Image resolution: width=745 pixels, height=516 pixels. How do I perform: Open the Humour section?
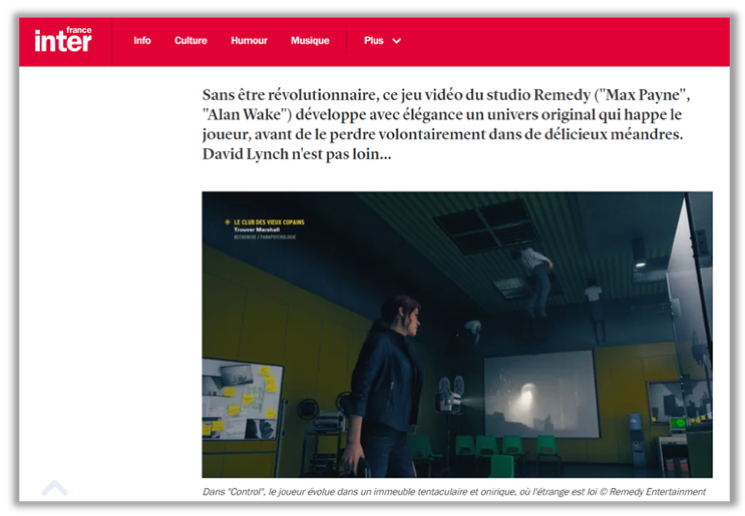[x=249, y=41]
